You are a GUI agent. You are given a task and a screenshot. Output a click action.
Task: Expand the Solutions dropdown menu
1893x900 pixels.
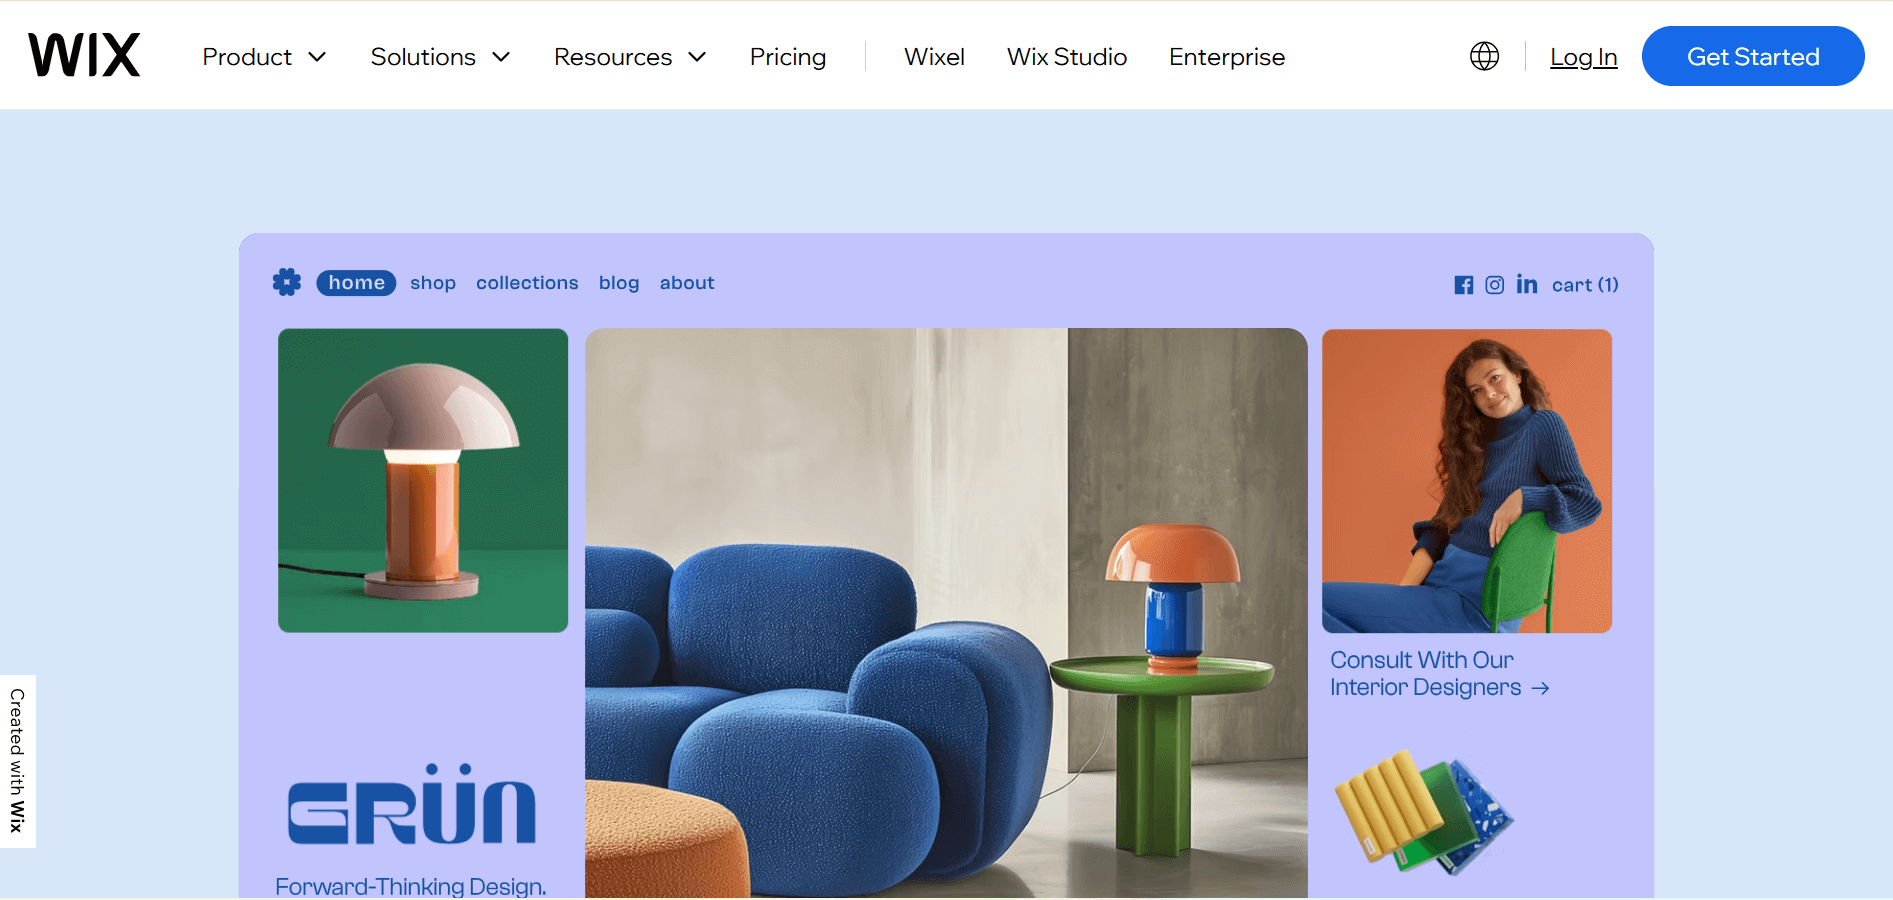coord(440,57)
